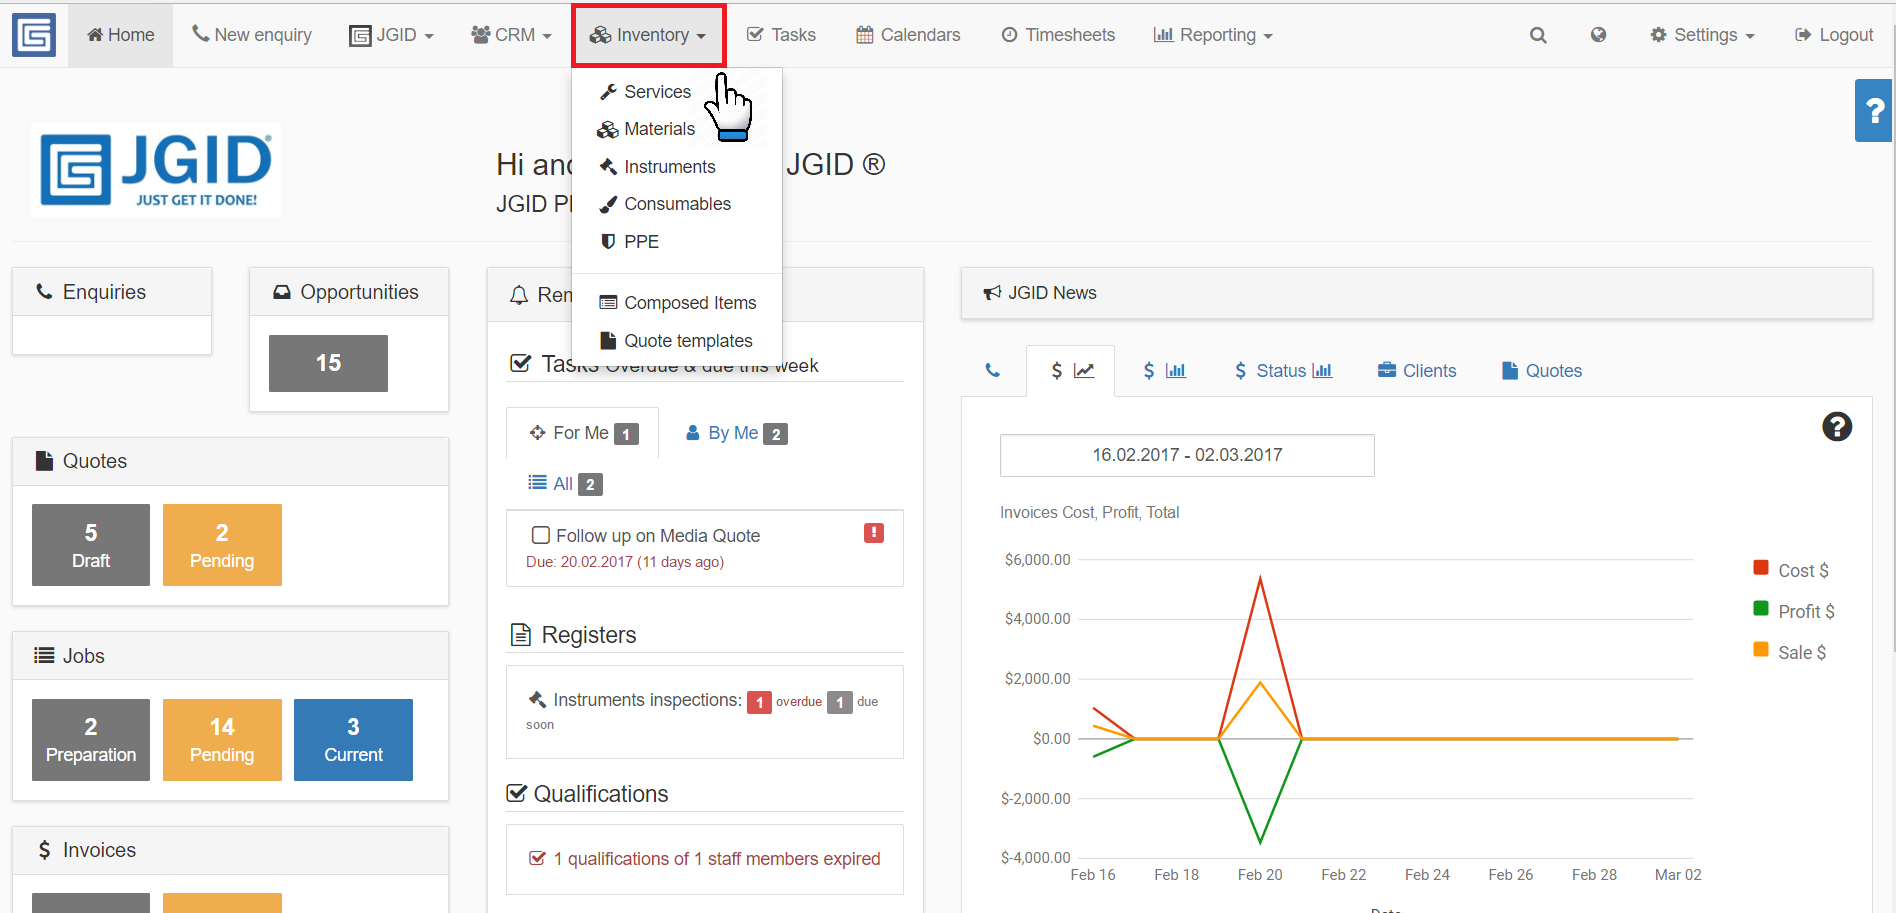The width and height of the screenshot is (1896, 913).
Task: Open New enquiry
Action: 252,35
